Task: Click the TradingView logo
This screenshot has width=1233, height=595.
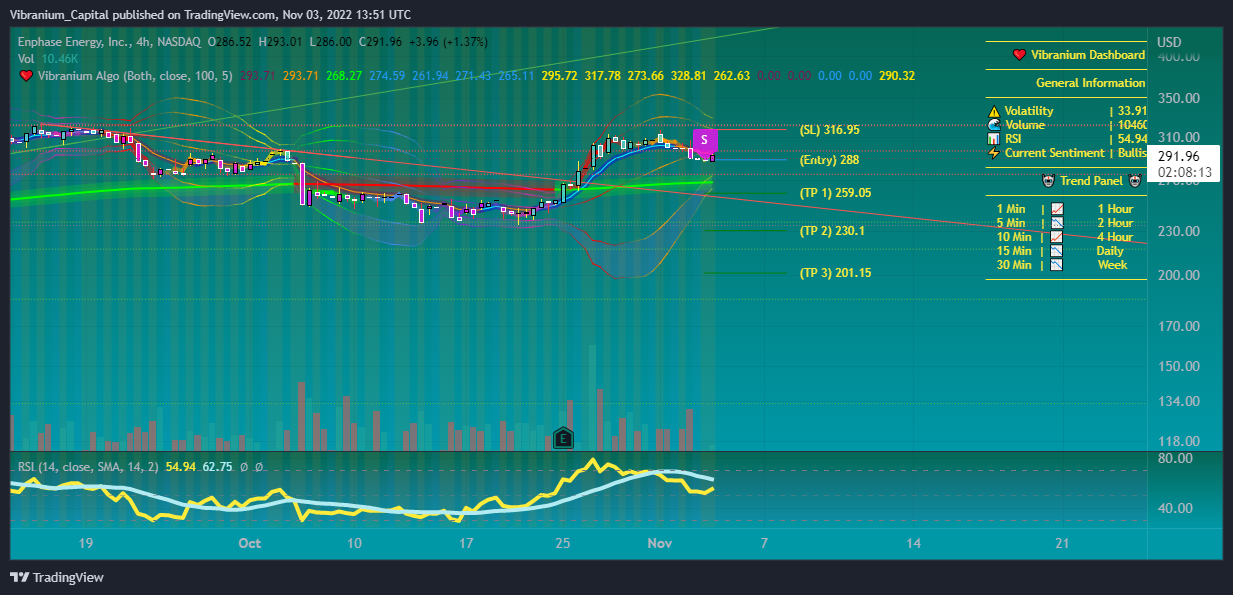Action: pyautogui.click(x=57, y=577)
